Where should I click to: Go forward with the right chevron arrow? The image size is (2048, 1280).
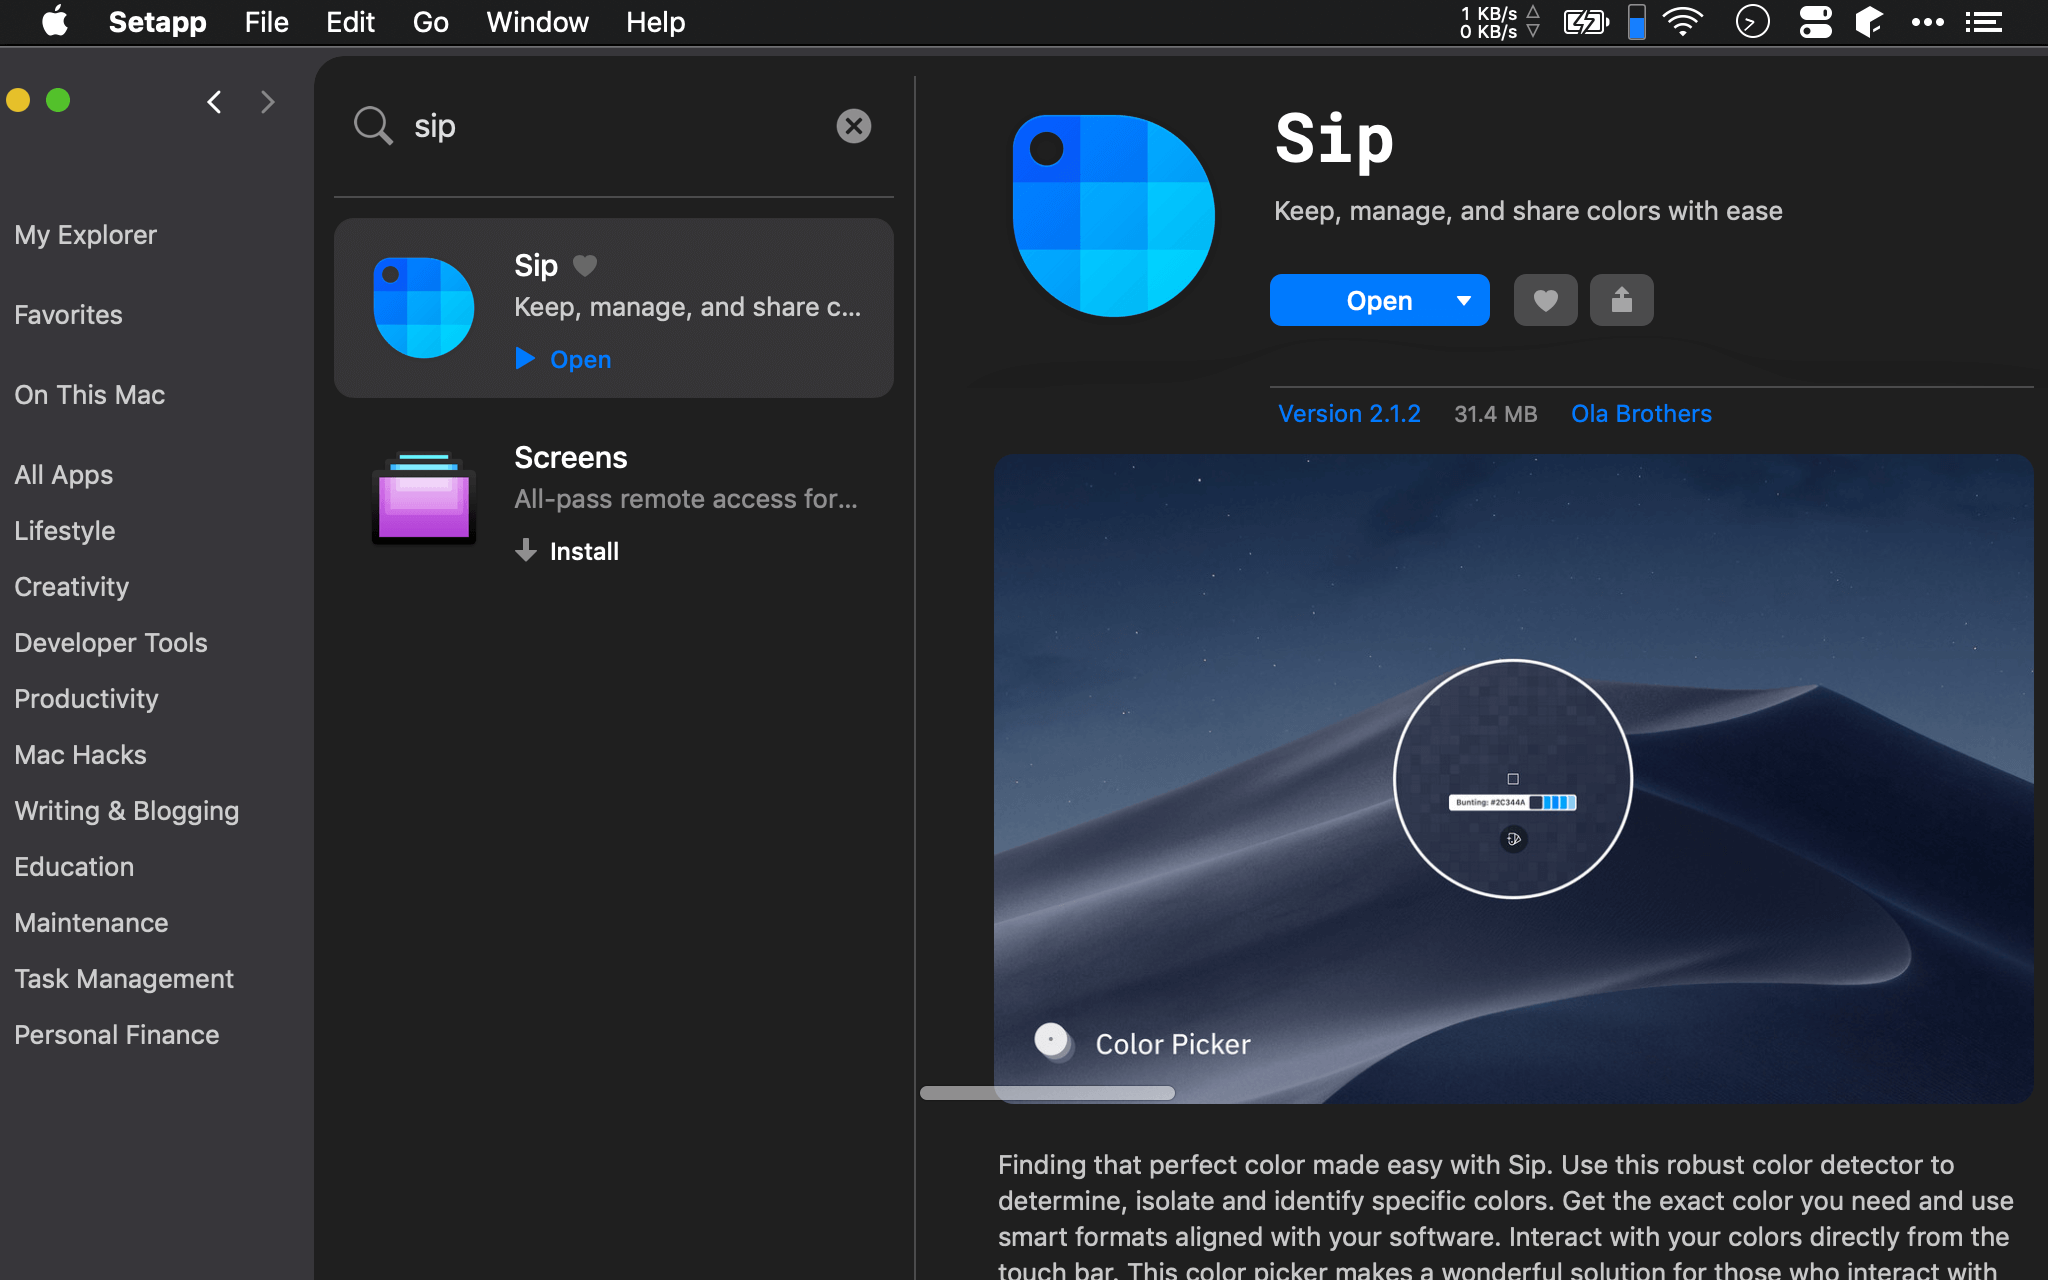[x=267, y=102]
